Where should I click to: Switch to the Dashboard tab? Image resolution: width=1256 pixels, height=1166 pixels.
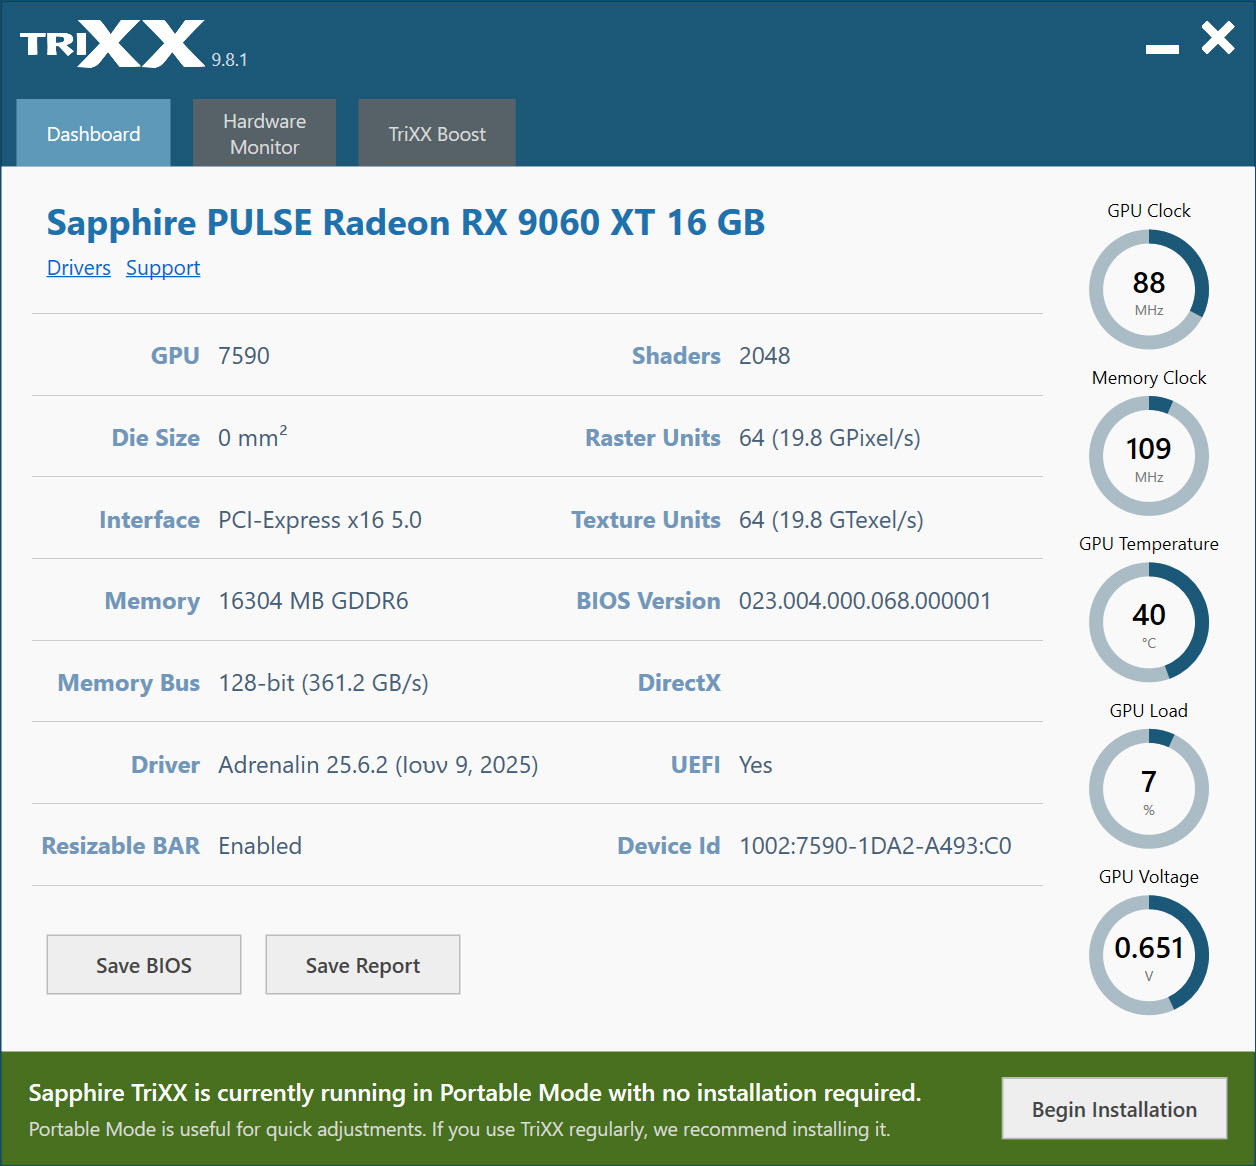(93, 133)
